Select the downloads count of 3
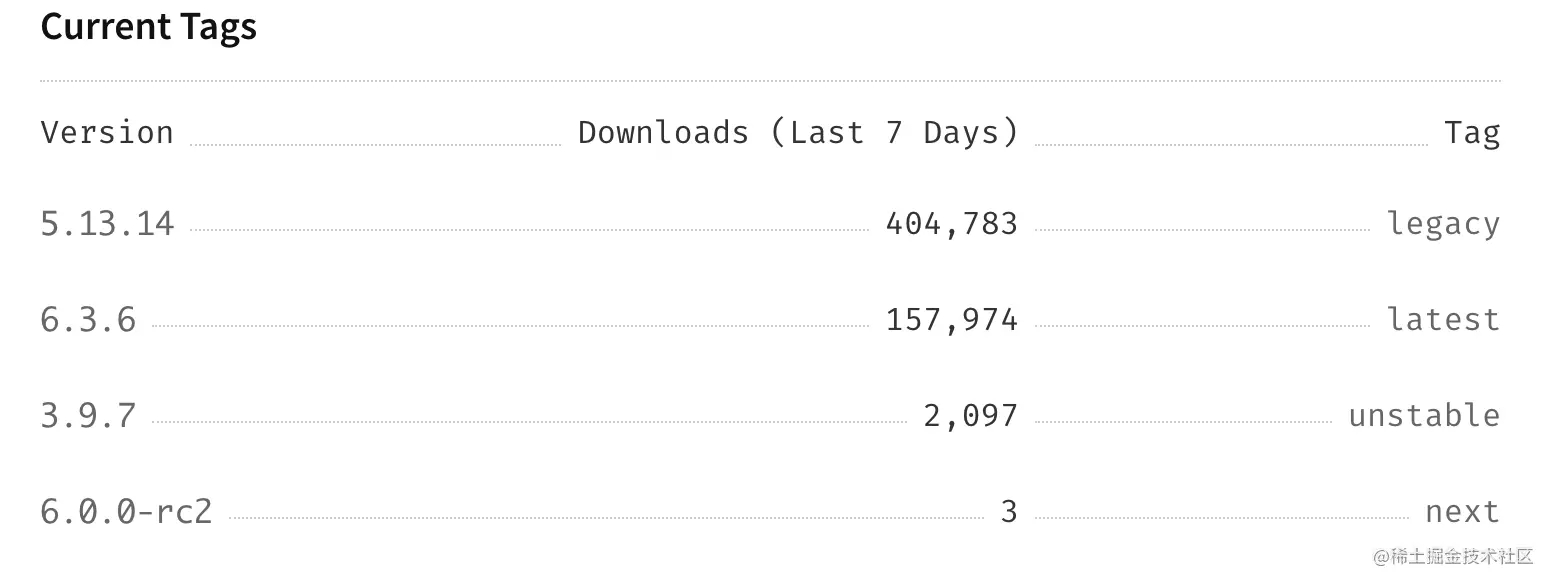This screenshot has width=1552, height=584. [1008, 512]
